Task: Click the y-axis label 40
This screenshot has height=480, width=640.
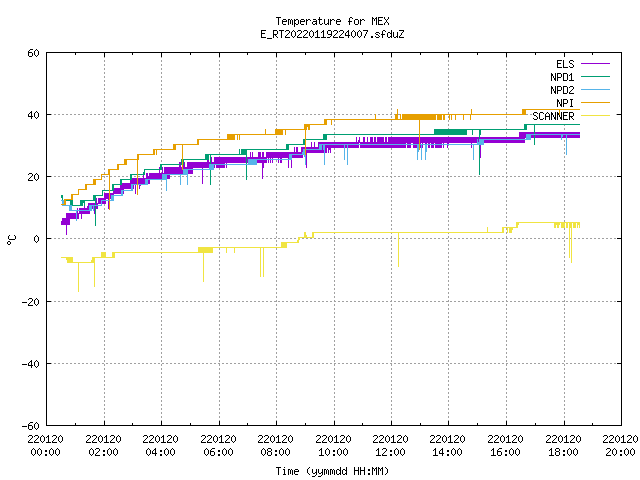Action: (33, 115)
